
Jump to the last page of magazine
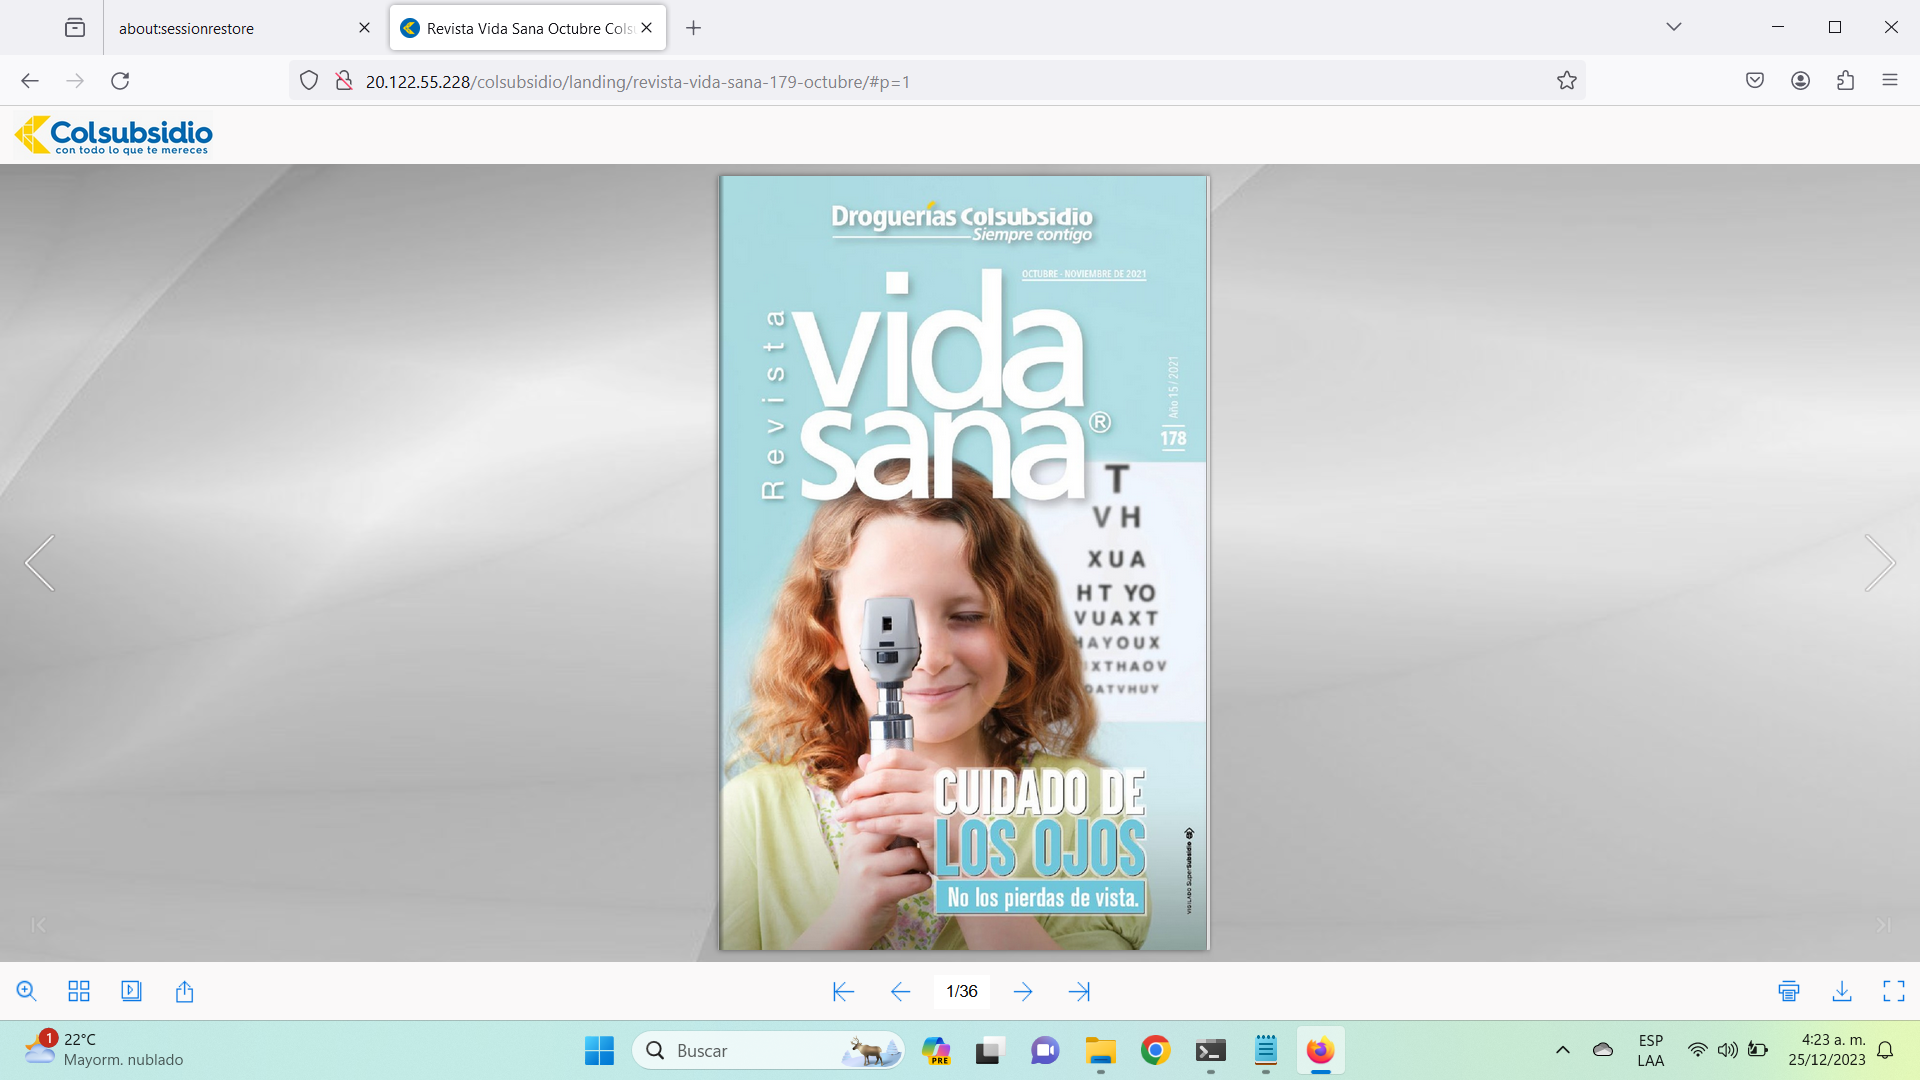(1079, 991)
